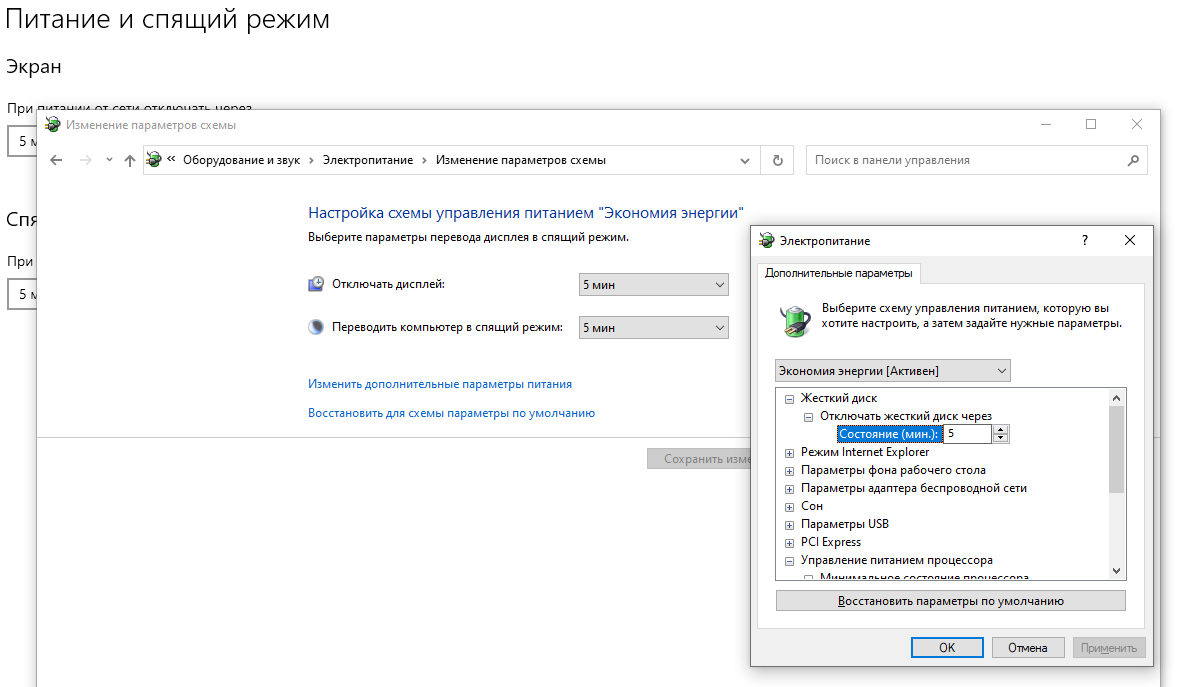Collapse 'Управление питанием процессора' node

coord(790,561)
